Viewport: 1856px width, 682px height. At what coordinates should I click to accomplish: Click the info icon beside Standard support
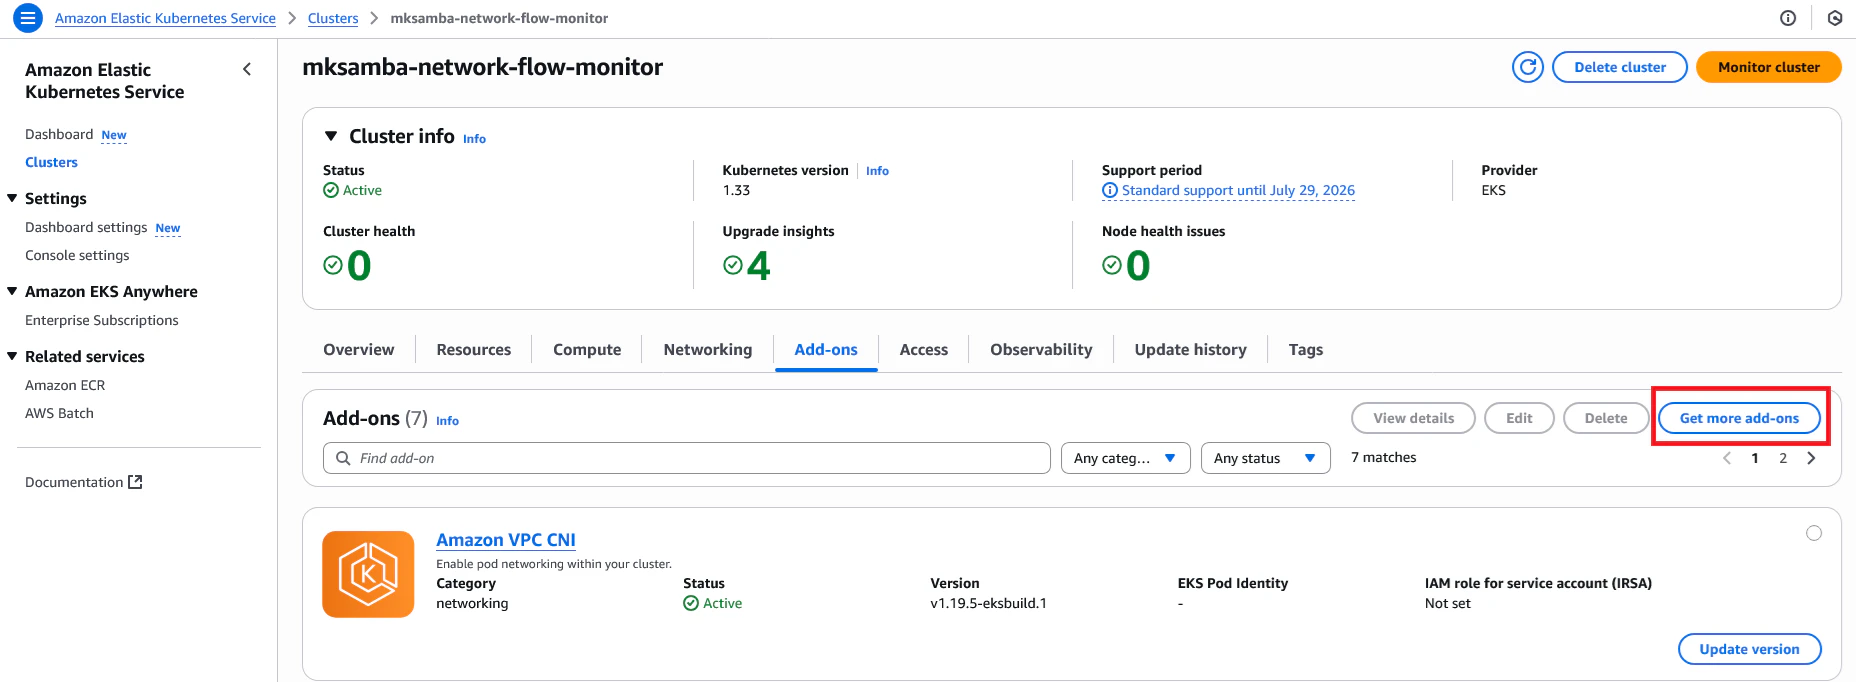click(1110, 190)
